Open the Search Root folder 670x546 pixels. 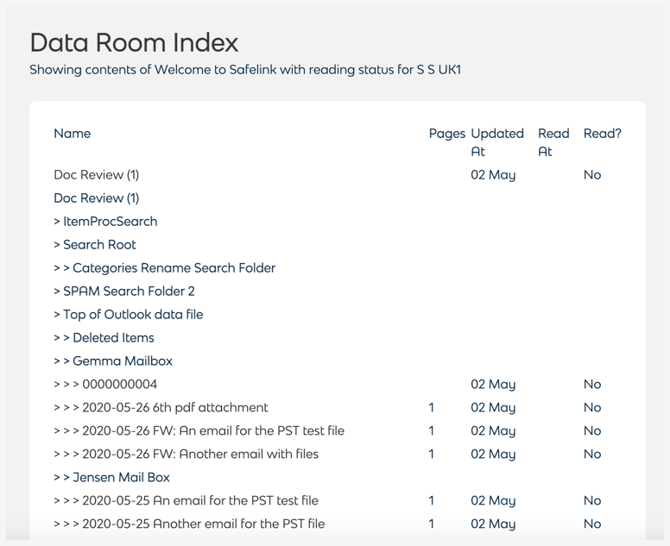point(100,244)
